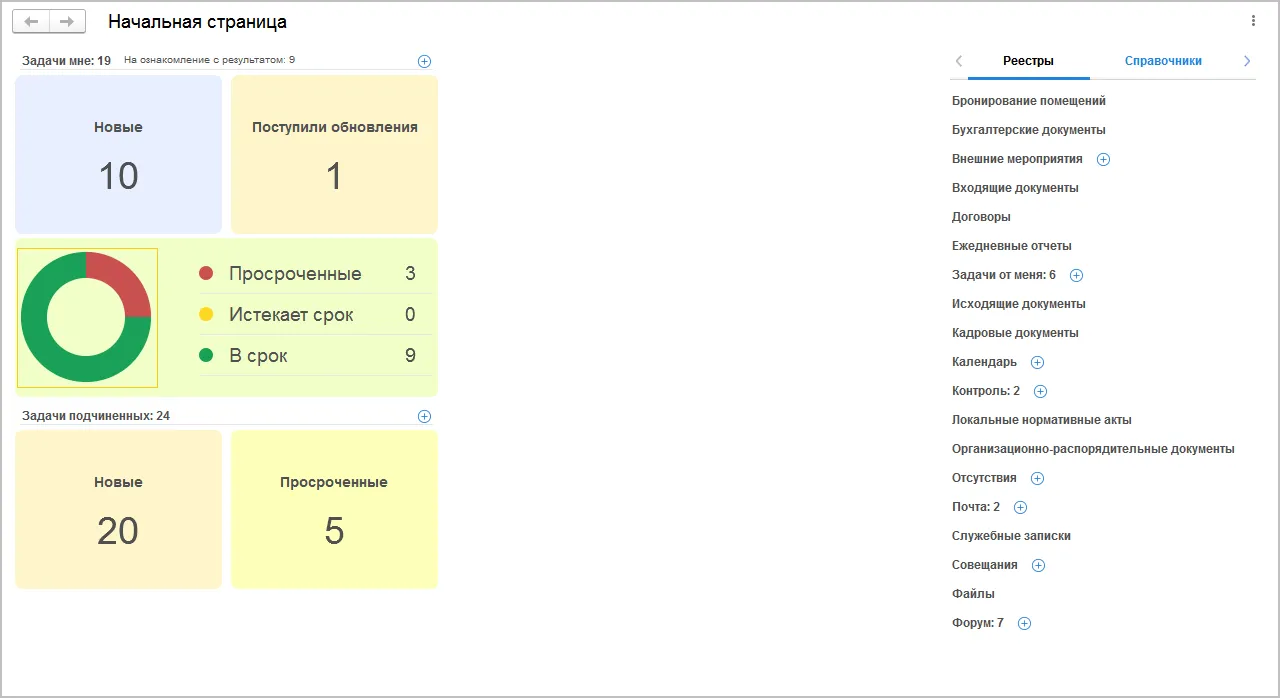Open Контроль: 2 link
This screenshot has width=1280, height=698.
tap(986, 391)
